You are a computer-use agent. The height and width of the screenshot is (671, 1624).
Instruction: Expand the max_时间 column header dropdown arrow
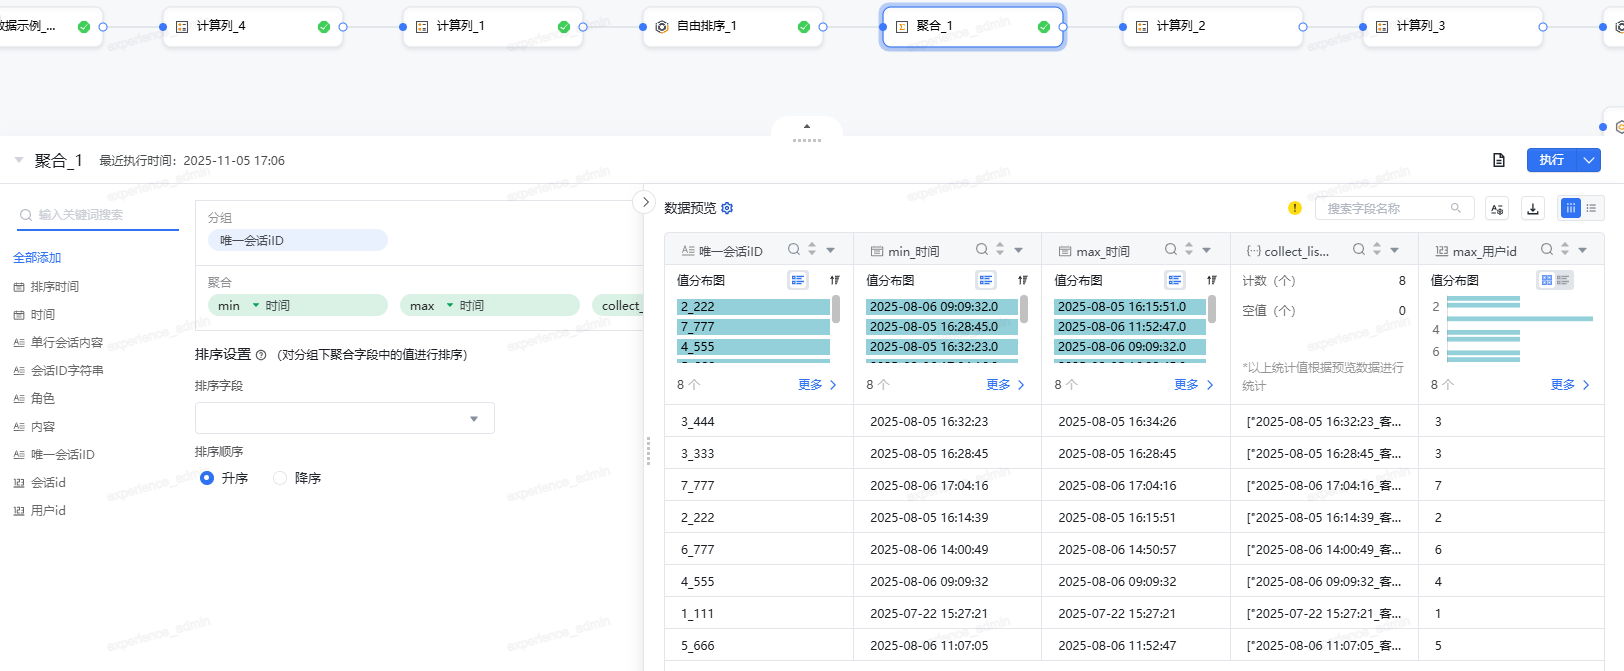pyautogui.click(x=1207, y=250)
